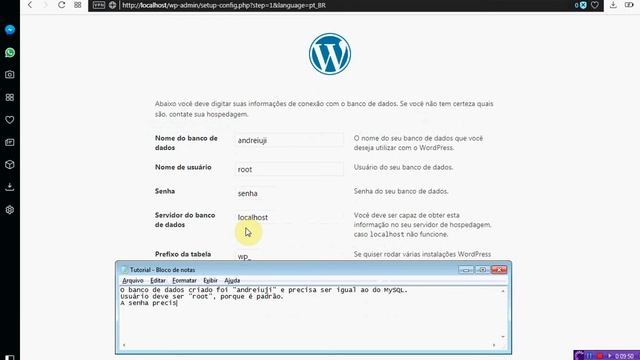Open Formatar menu in Bloco de notas

(184, 280)
